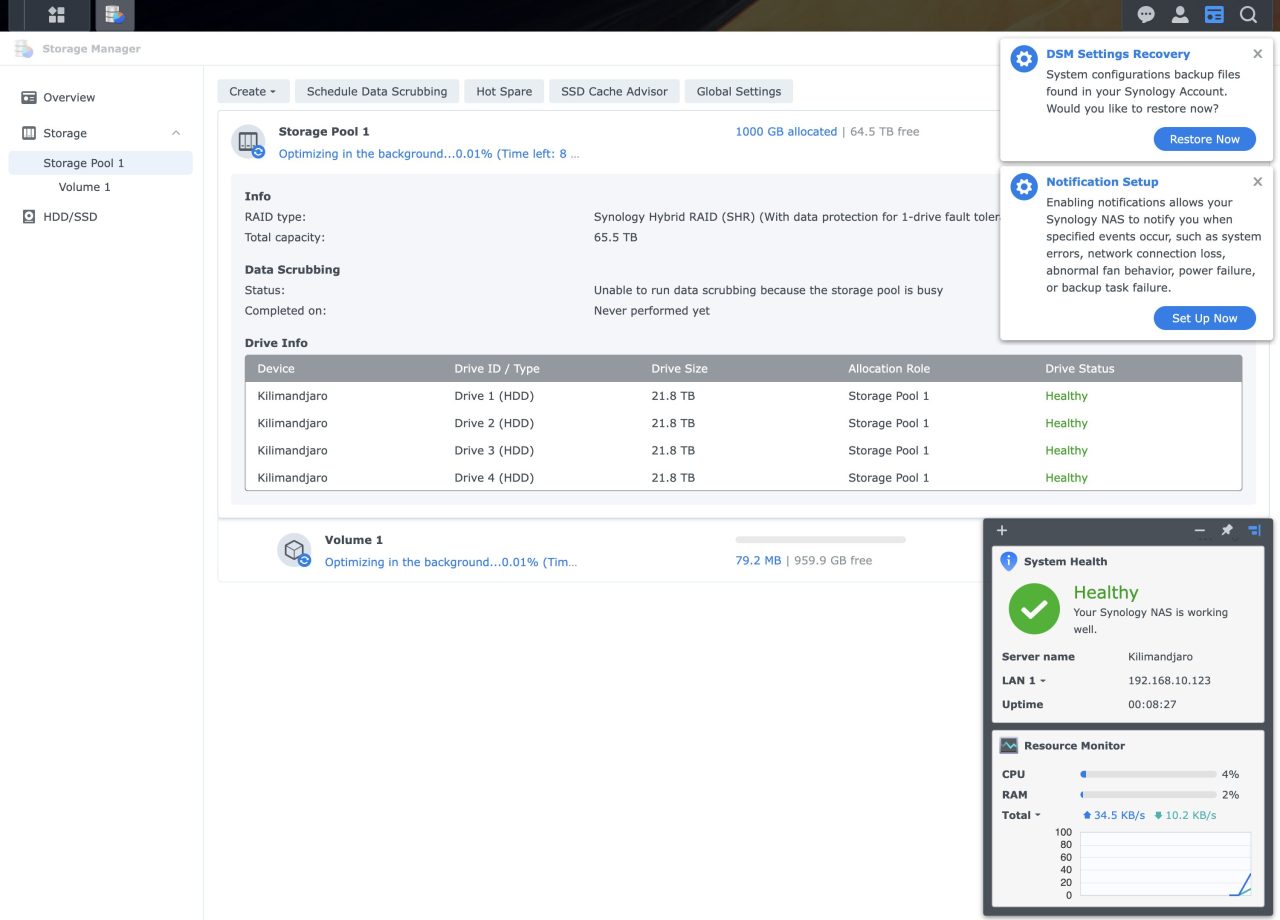Image resolution: width=1280 pixels, height=920 pixels.
Task: Select the Drive 1 (HDD) row
Action: (744, 396)
